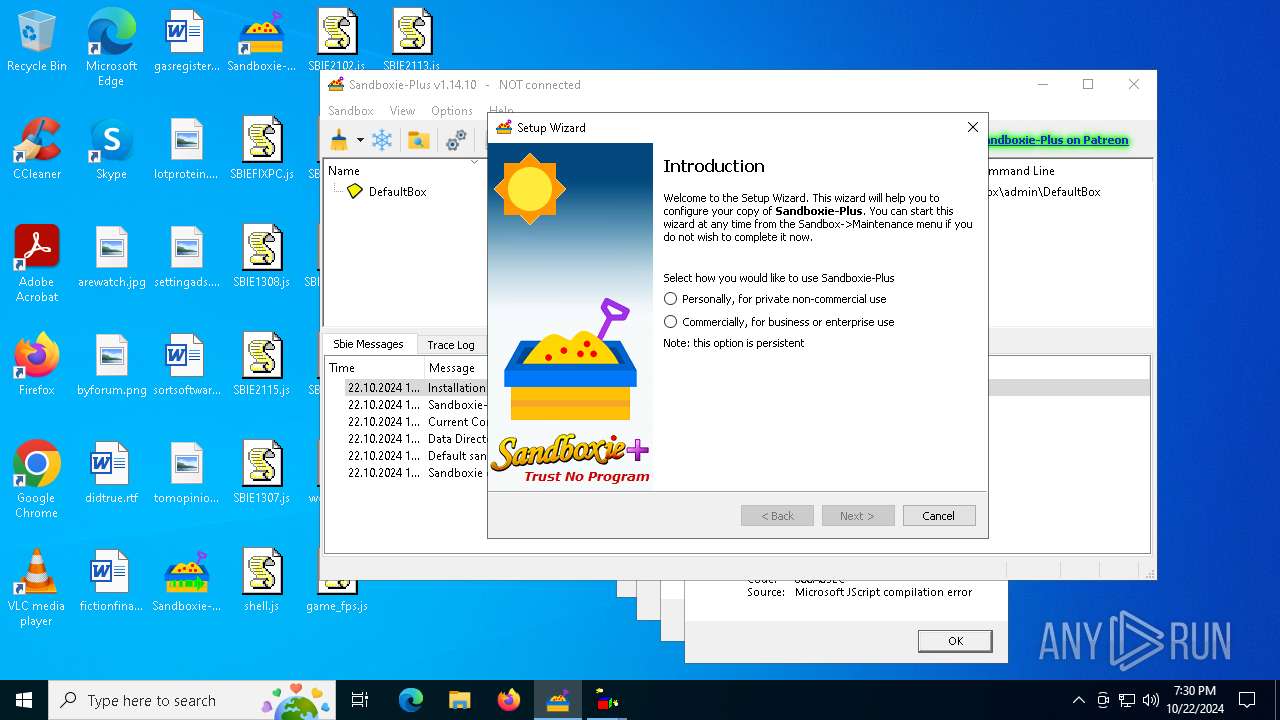Viewport: 1280px width, 720px height.
Task: Select the fictionfina Word document icon
Action: [111, 580]
